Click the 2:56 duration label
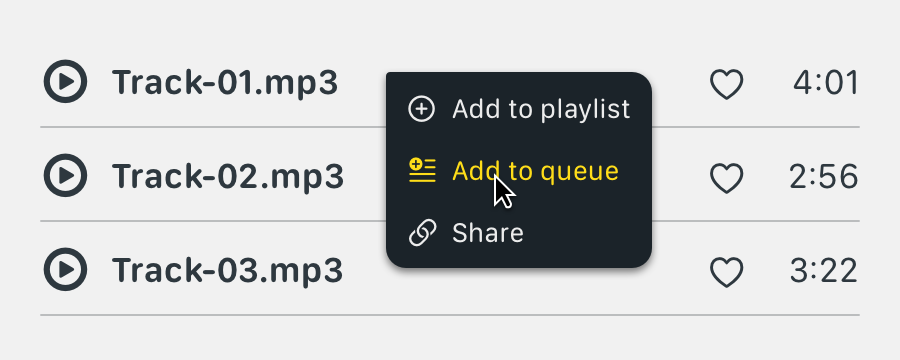Viewport: 900px width, 360px height. click(824, 177)
